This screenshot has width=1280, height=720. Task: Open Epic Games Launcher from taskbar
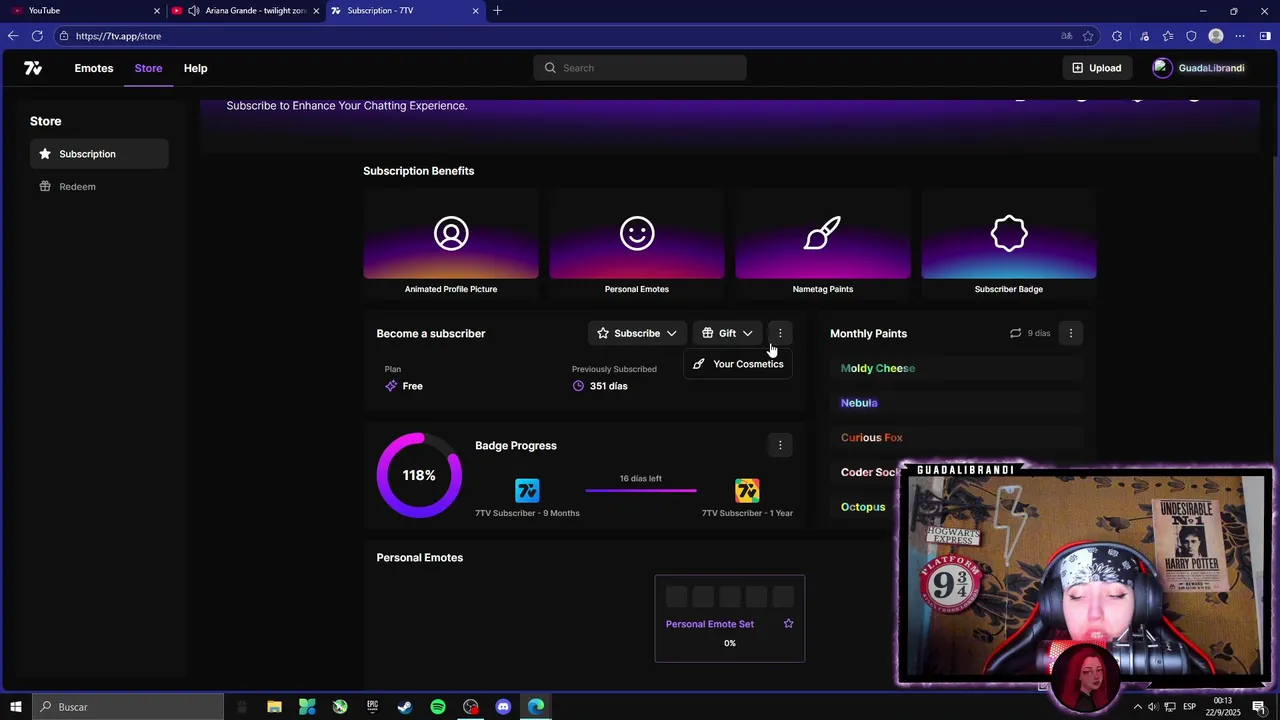tap(372, 707)
